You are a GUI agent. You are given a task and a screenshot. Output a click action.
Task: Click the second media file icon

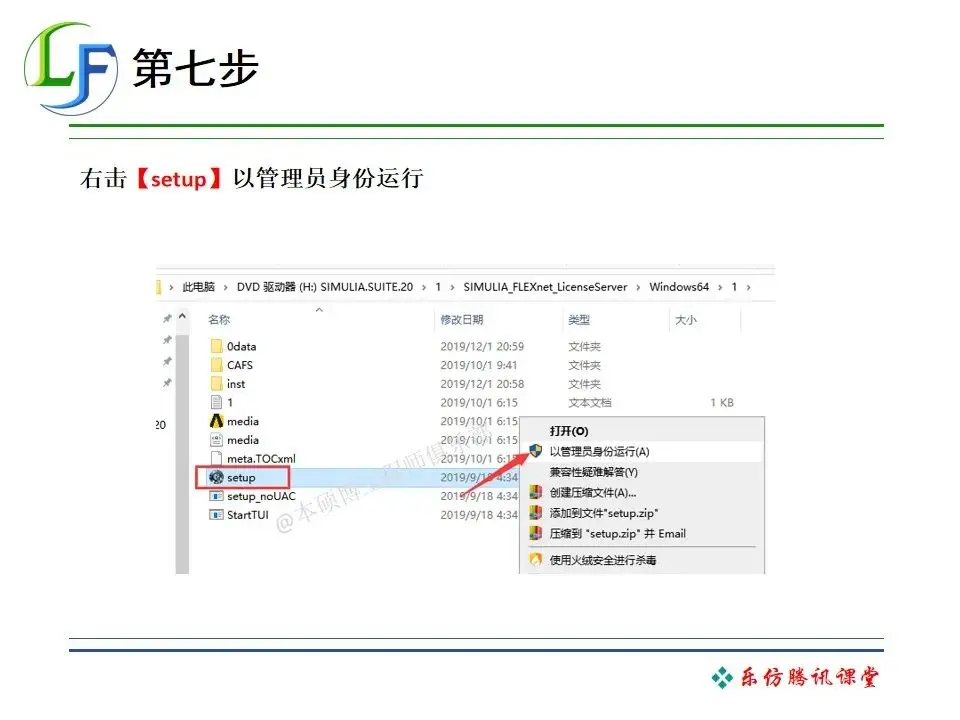point(216,440)
